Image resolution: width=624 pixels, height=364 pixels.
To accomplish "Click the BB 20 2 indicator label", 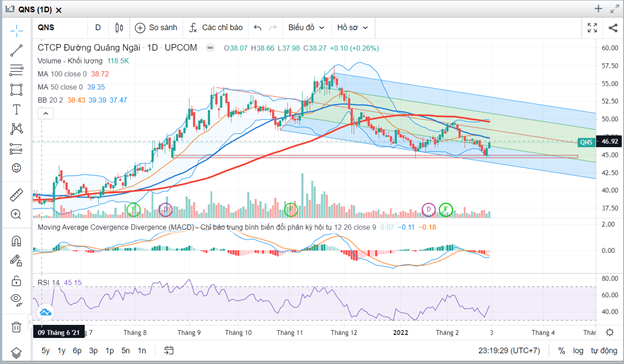I will [50, 100].
